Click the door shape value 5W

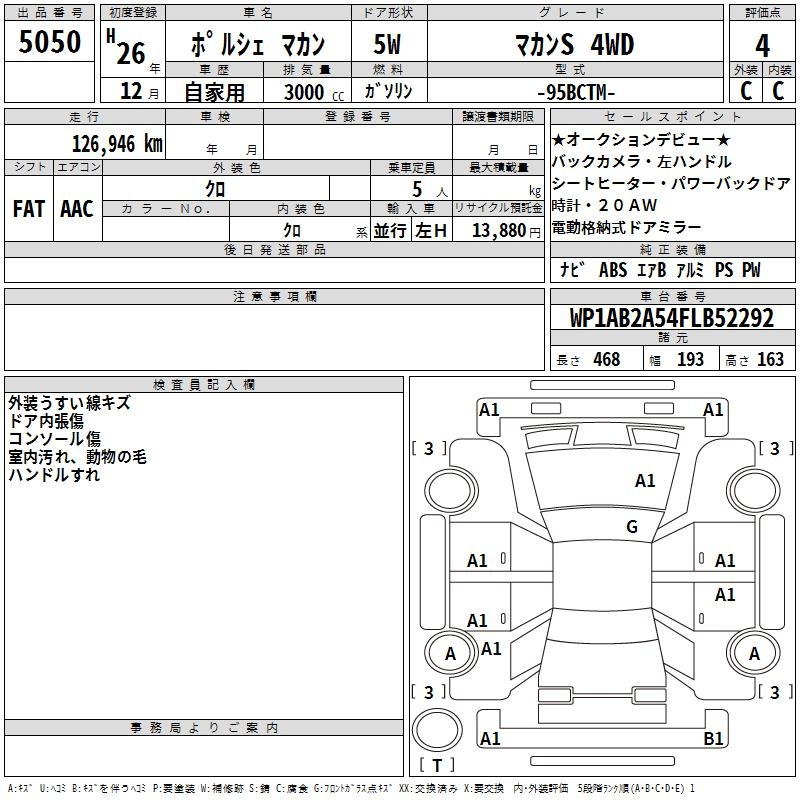pos(388,44)
